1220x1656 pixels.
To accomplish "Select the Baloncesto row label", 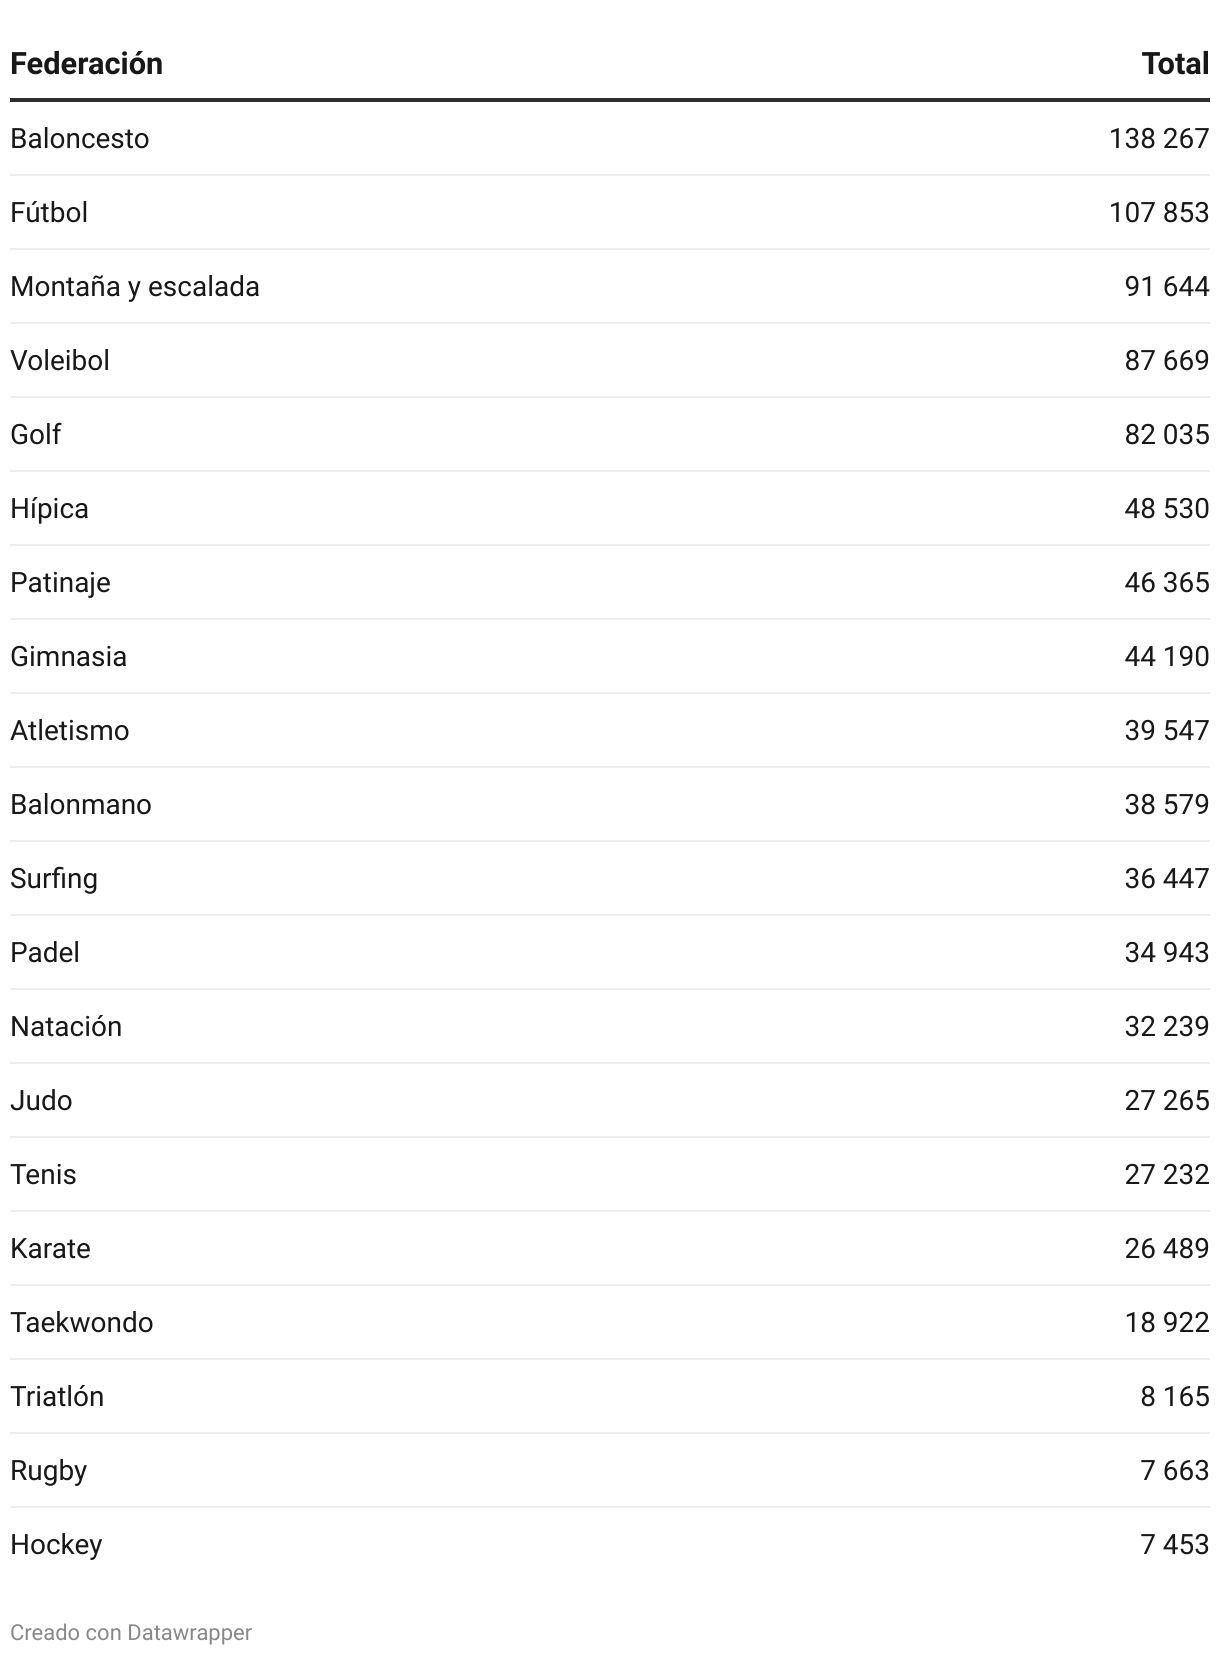I will click(80, 138).
